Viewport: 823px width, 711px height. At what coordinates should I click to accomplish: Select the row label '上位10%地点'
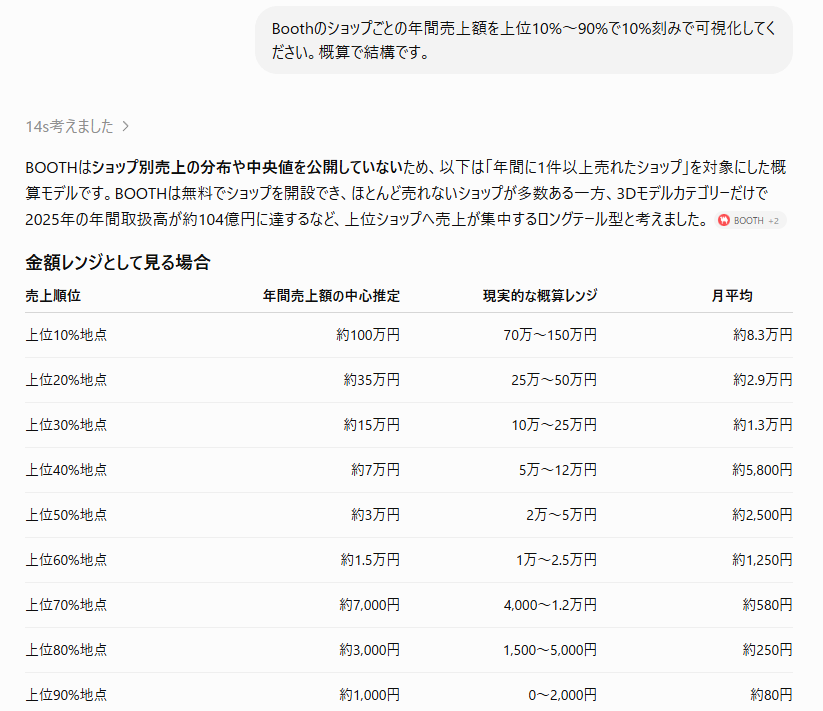click(x=66, y=335)
